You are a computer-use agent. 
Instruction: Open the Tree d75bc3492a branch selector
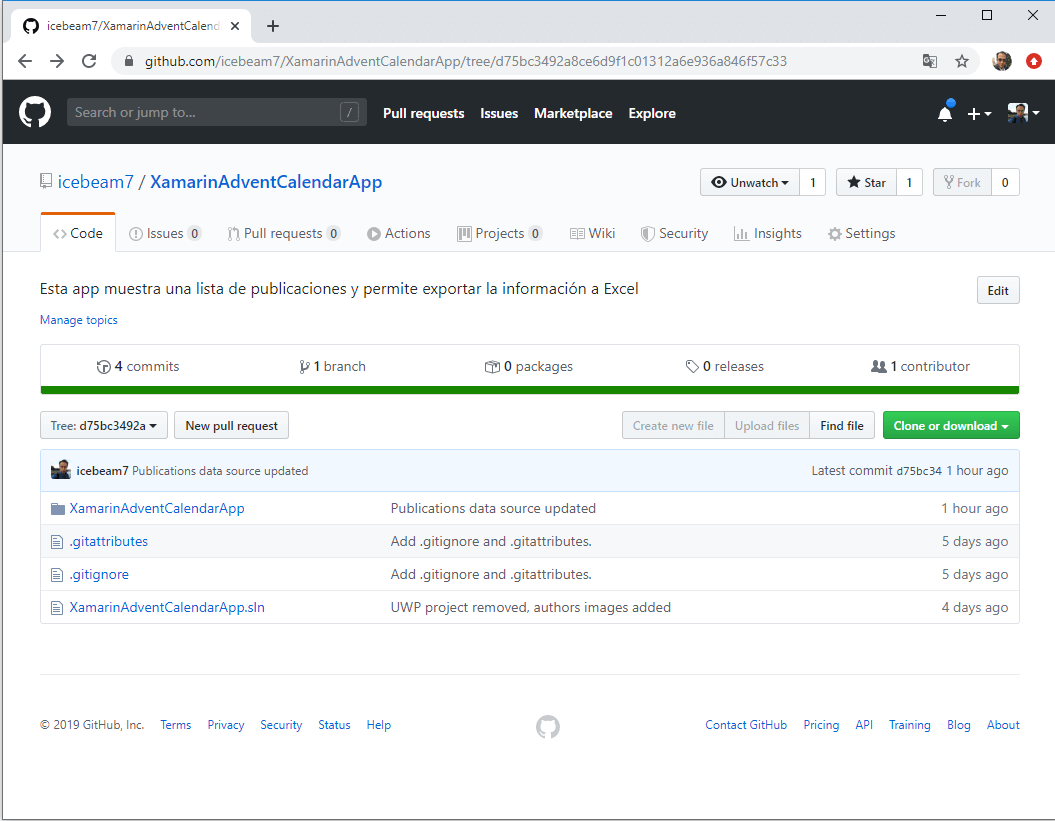click(x=103, y=424)
